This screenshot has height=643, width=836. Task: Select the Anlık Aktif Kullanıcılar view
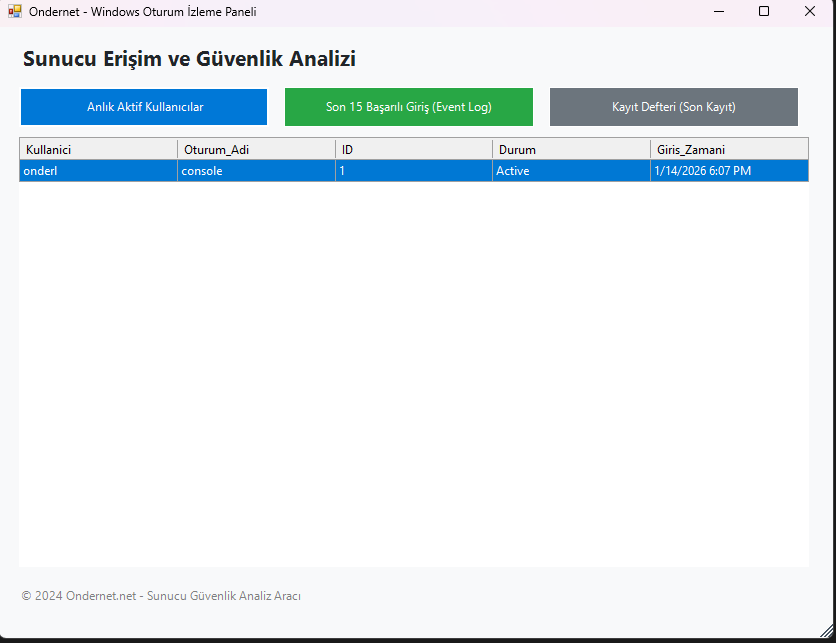click(x=143, y=106)
